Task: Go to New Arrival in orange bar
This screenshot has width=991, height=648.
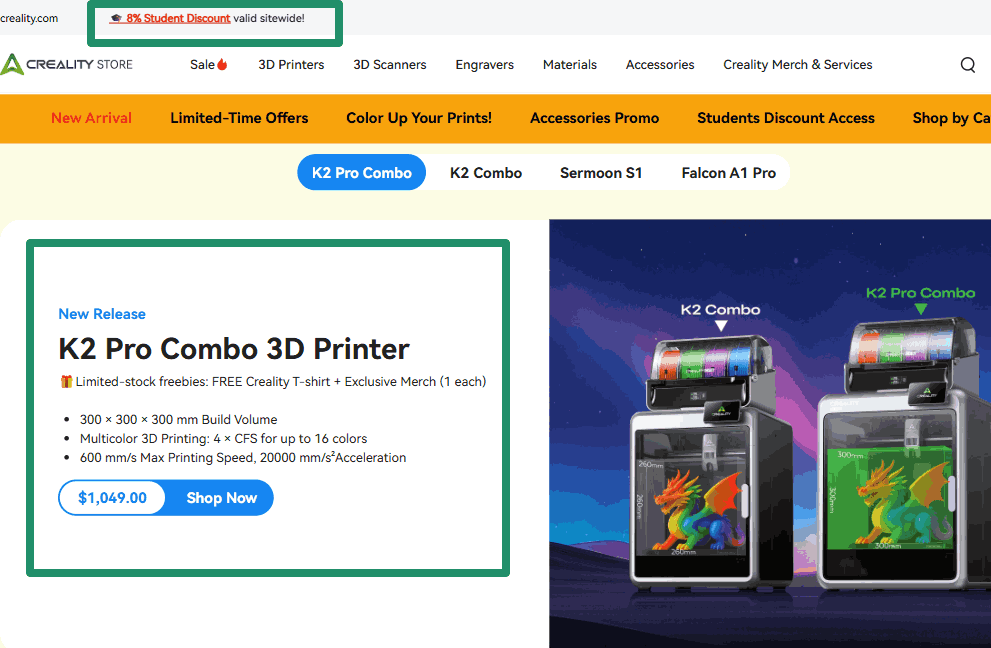Action: [92, 118]
